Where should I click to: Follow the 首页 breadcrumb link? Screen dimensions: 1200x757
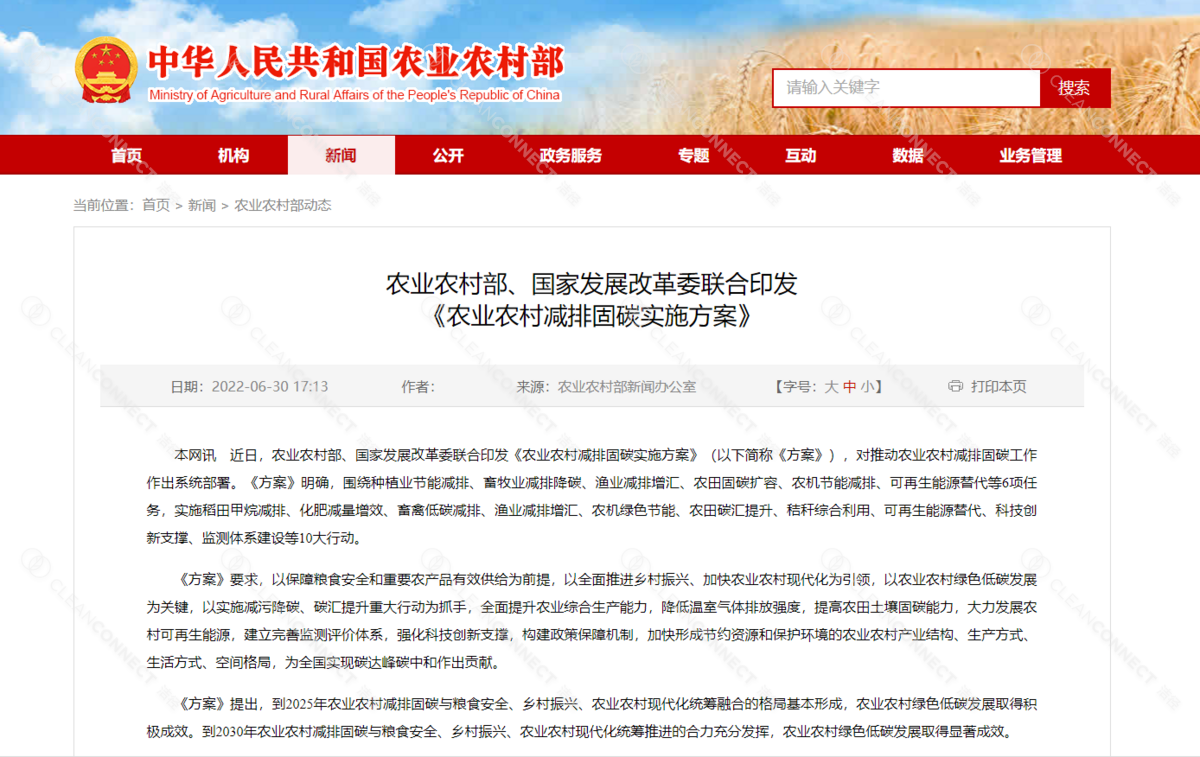[x=156, y=205]
